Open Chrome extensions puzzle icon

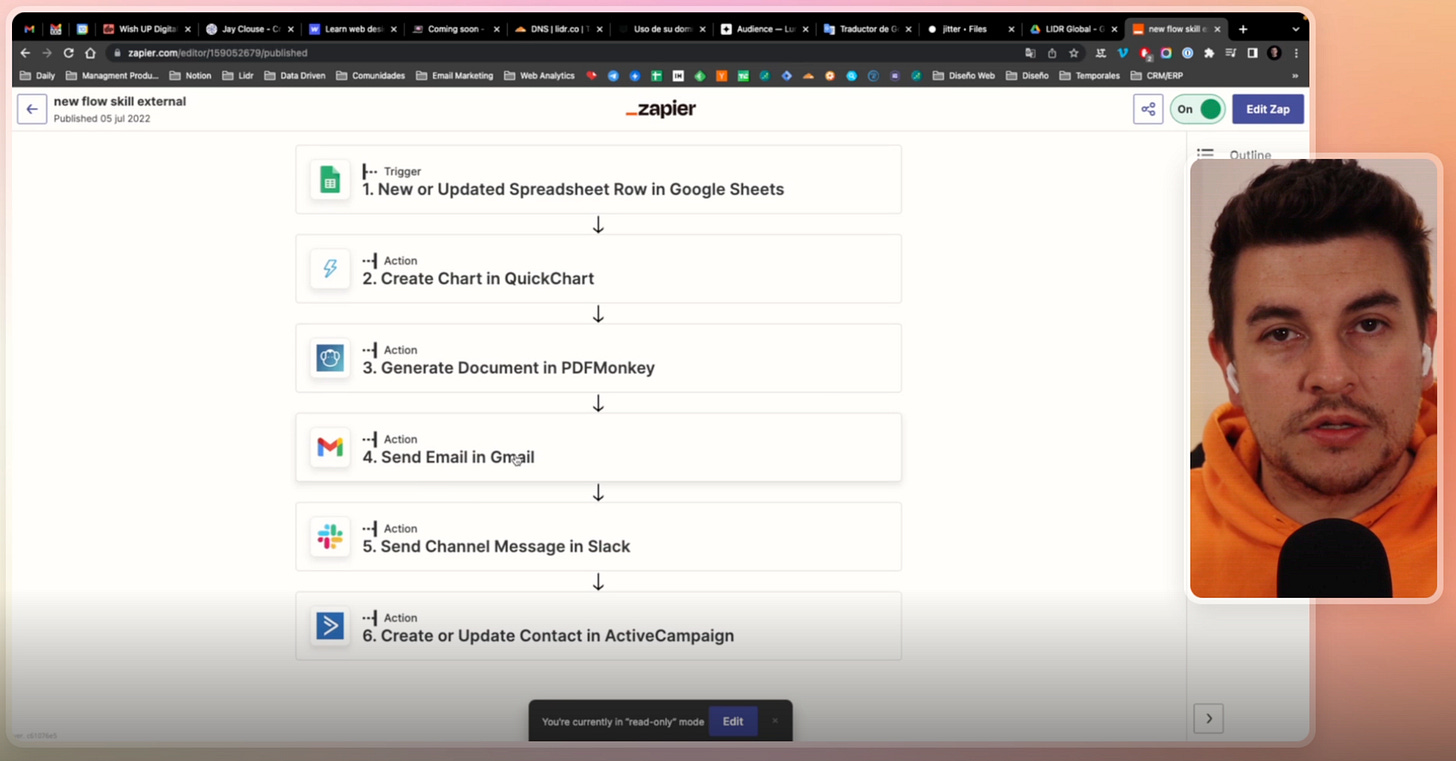point(1209,53)
